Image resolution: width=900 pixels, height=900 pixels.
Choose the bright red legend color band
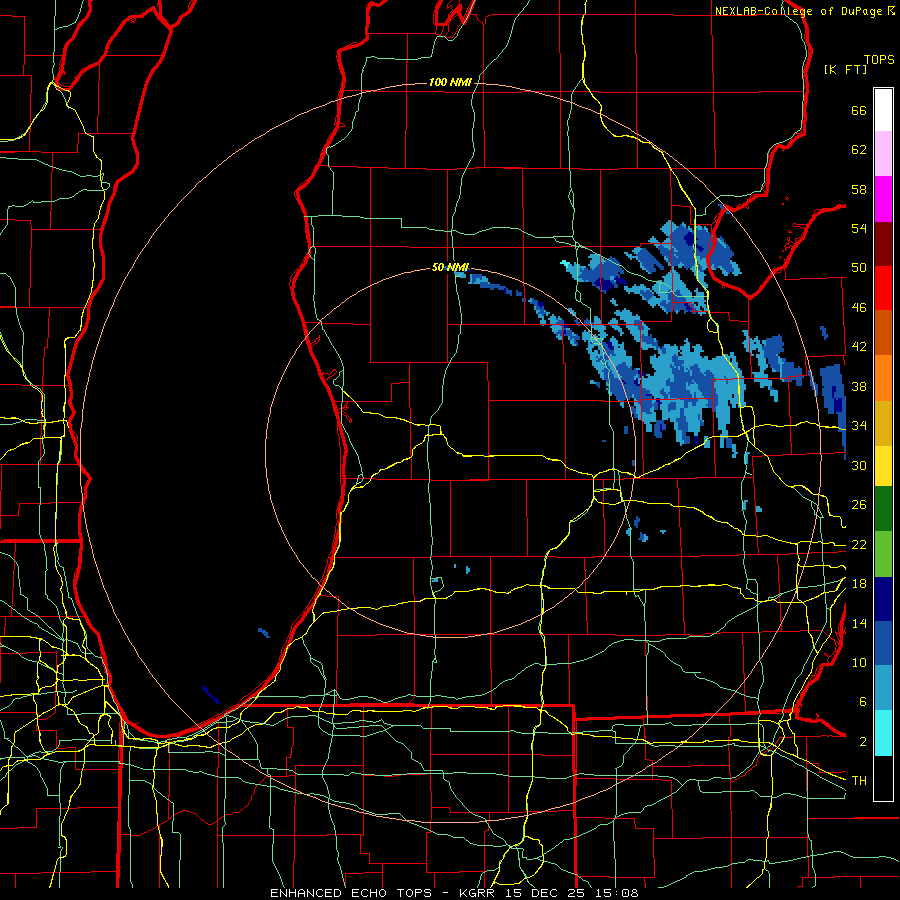883,288
